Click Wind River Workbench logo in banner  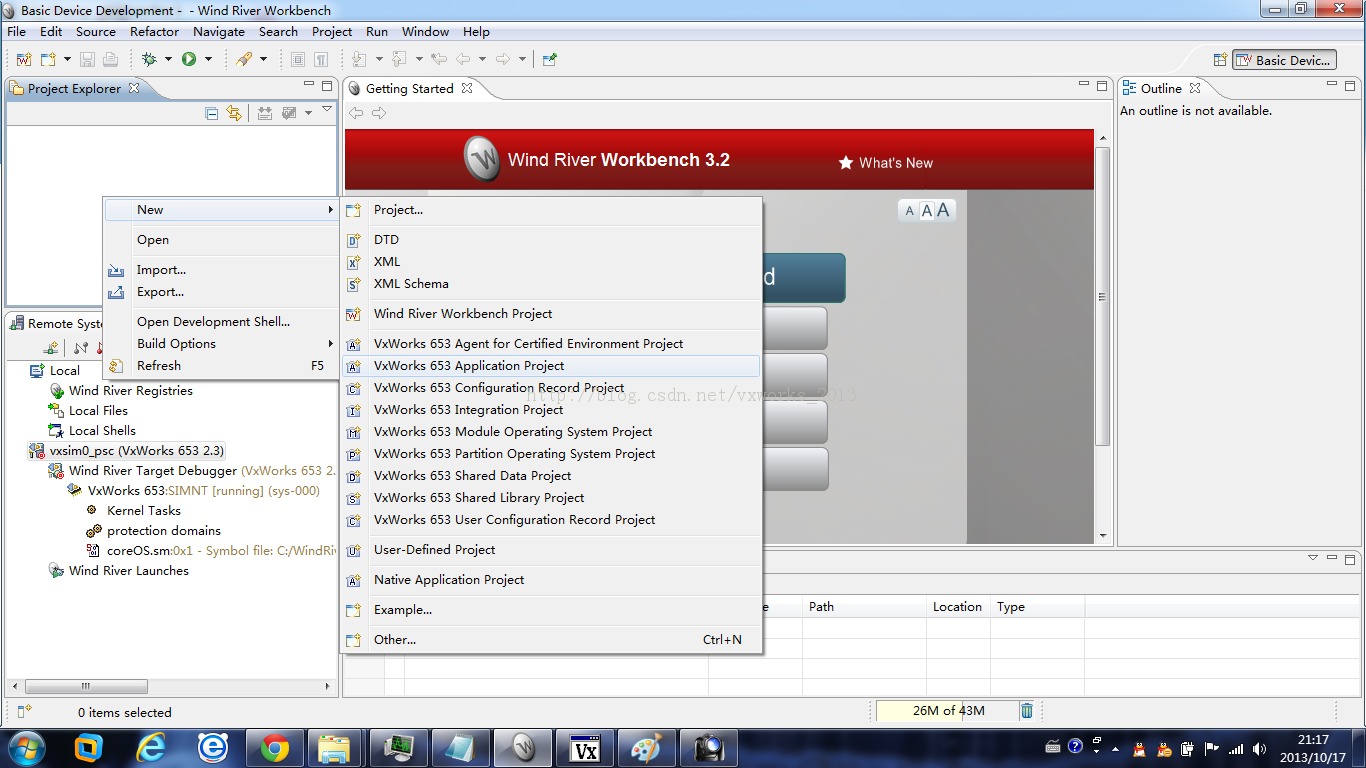tap(482, 159)
